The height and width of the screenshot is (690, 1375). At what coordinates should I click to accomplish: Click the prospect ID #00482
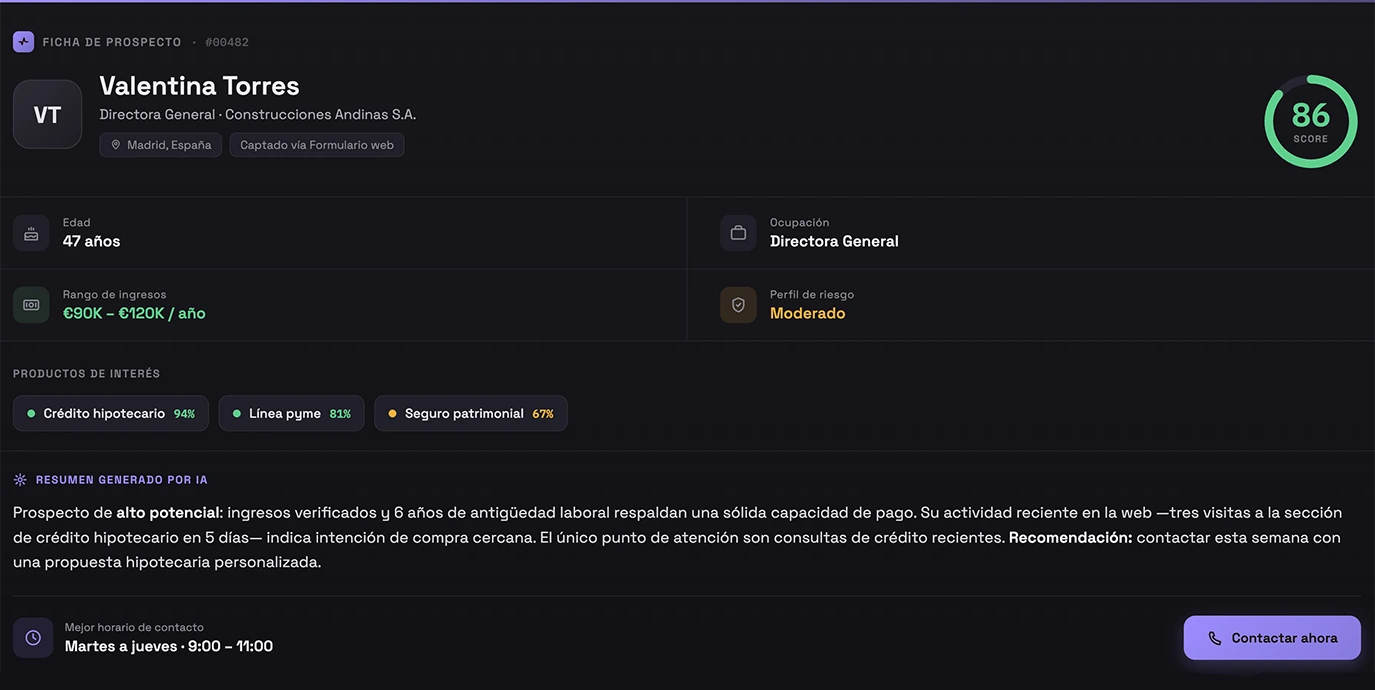[x=227, y=42]
